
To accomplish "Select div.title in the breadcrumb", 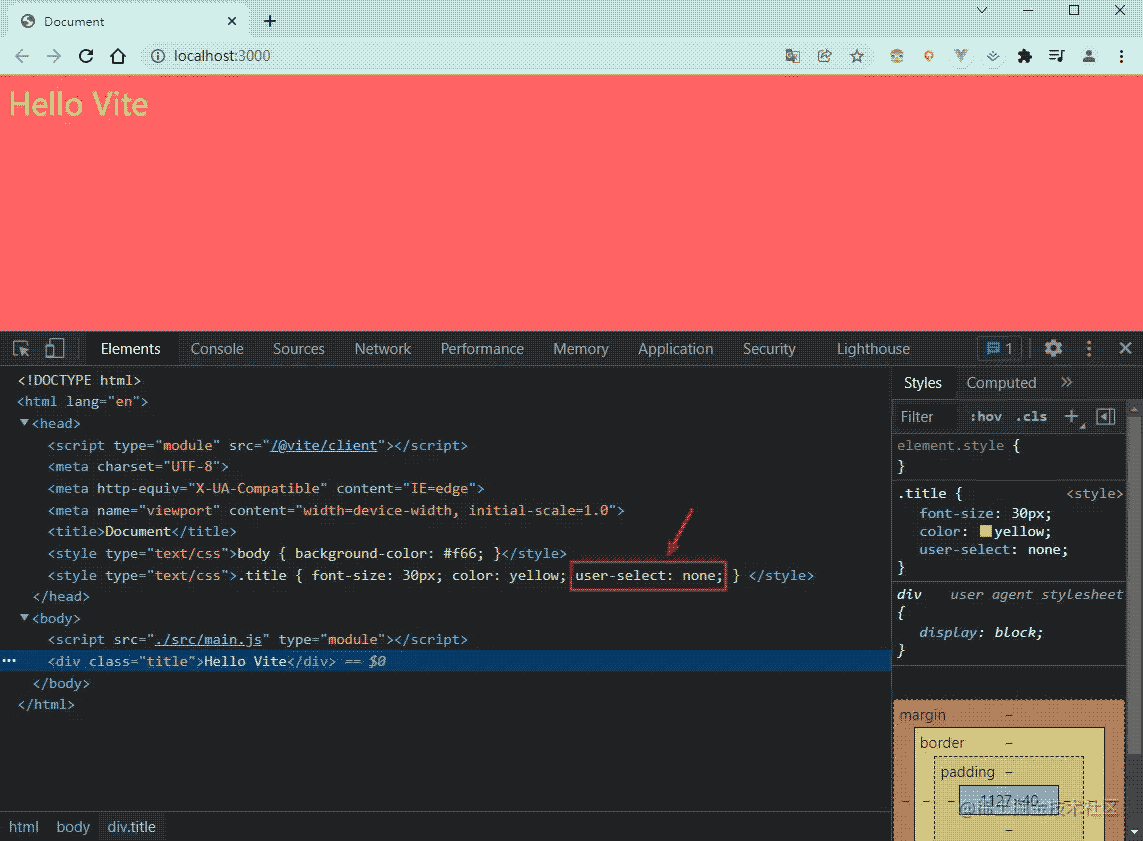I will [132, 826].
